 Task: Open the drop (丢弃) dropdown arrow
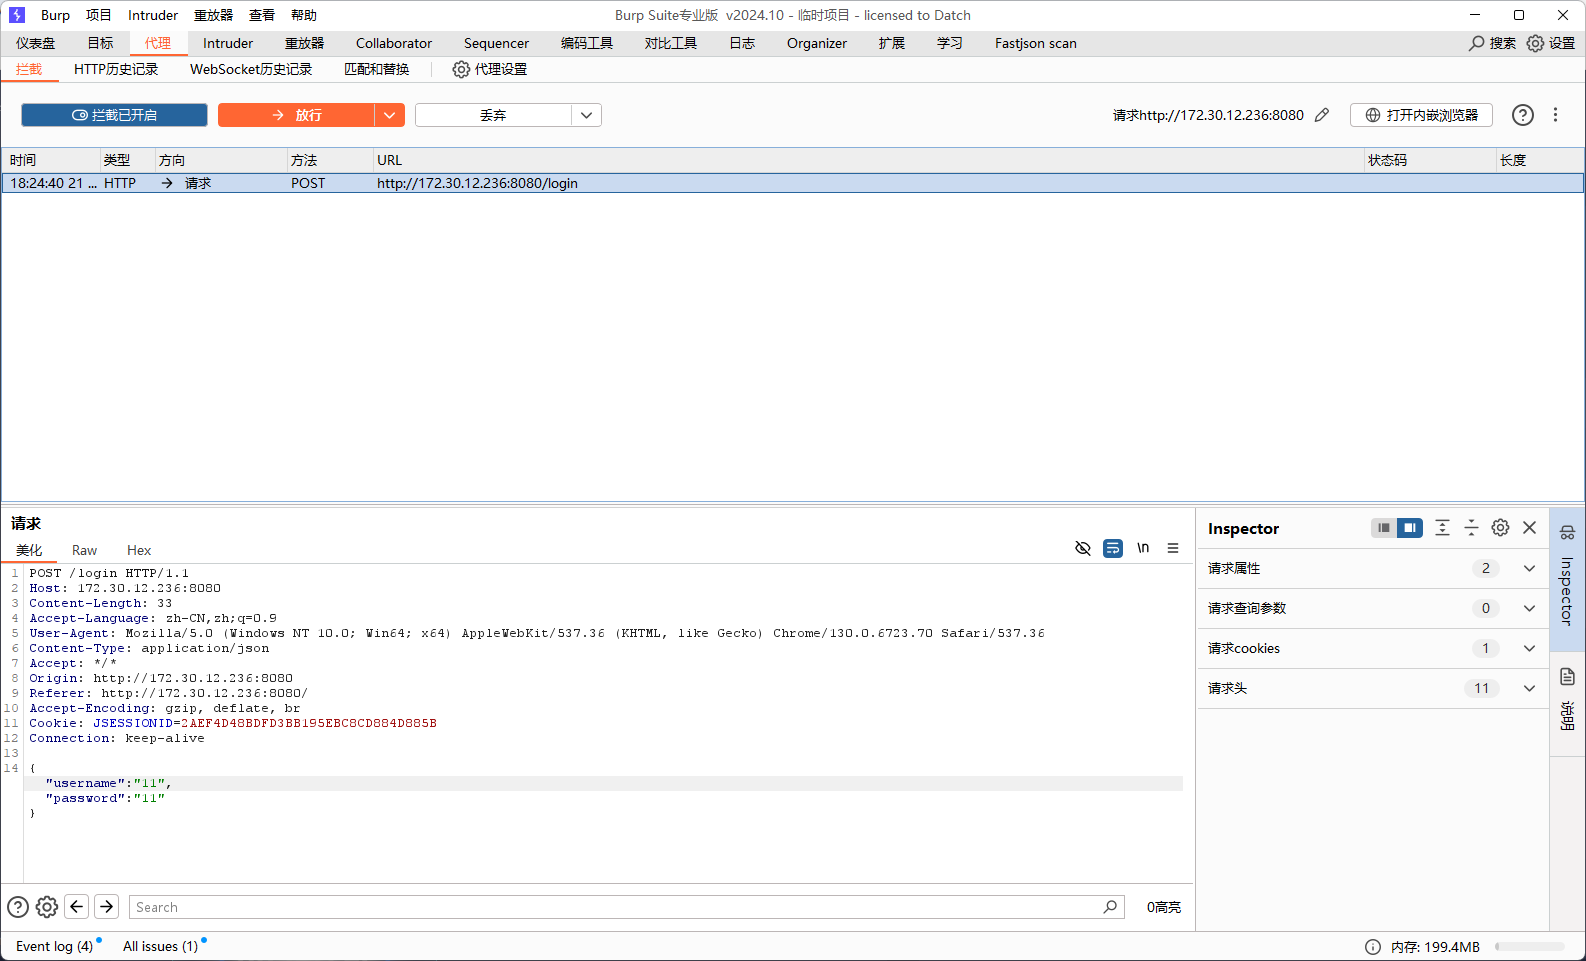click(x=587, y=115)
